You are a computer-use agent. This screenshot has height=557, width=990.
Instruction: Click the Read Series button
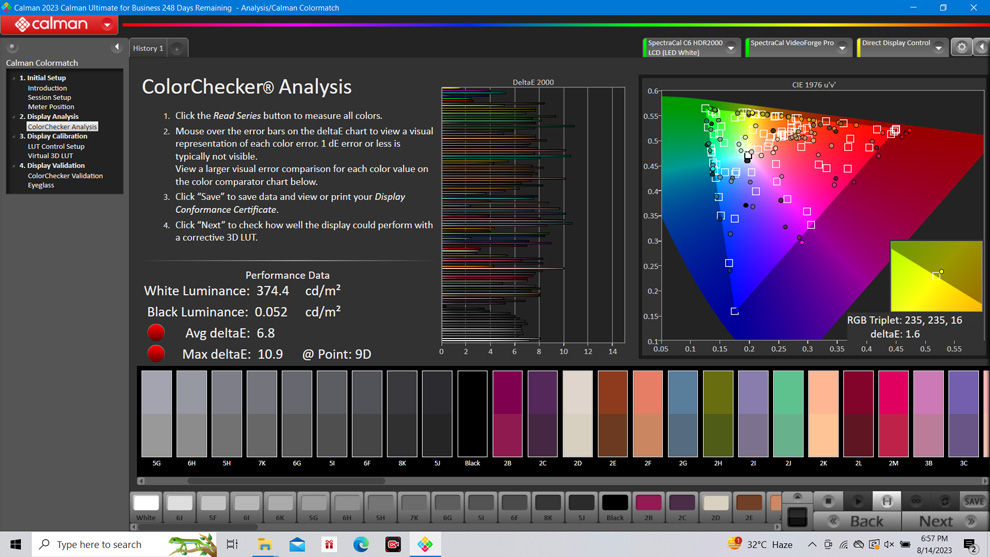(886, 501)
